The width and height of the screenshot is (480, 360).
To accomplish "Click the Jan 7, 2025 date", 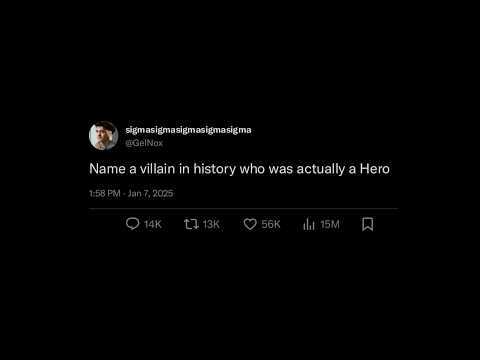I will coord(150,193).
